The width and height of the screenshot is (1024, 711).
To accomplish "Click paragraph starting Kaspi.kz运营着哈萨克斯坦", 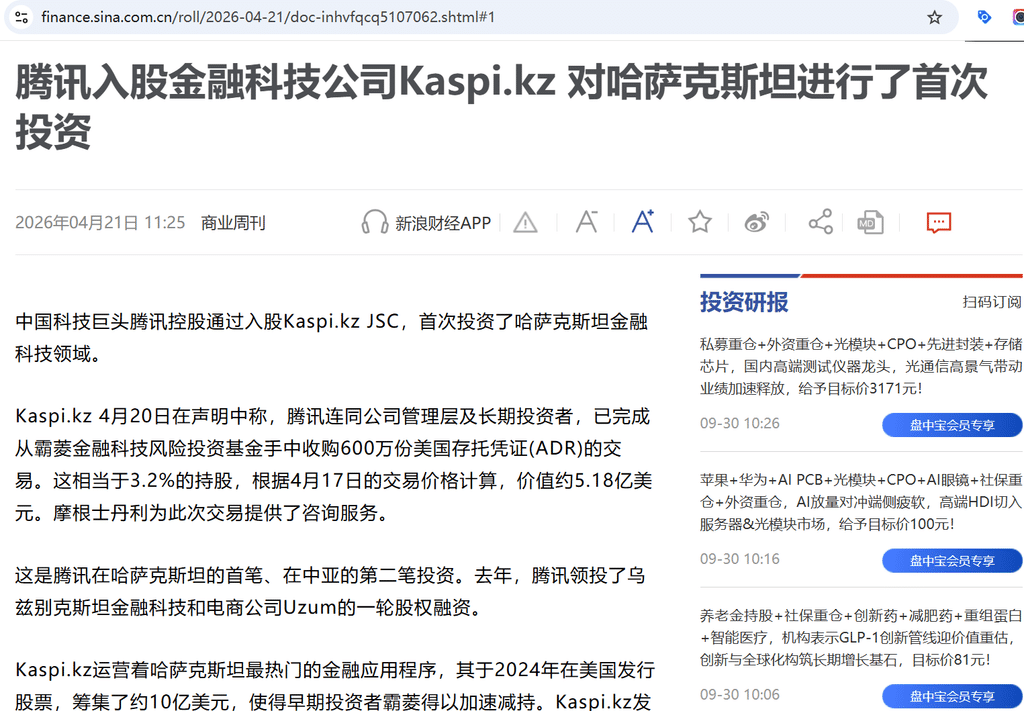I will pyautogui.click(x=335, y=684).
